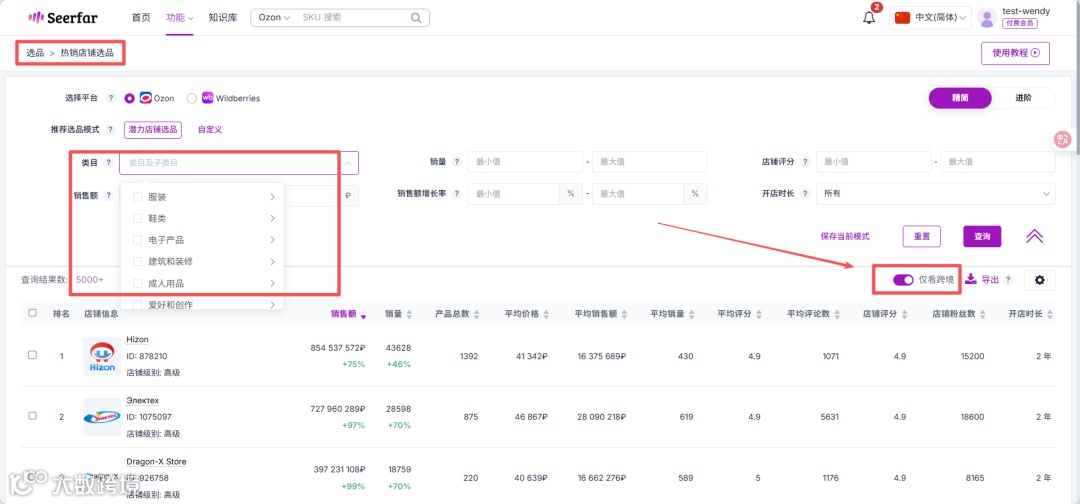This screenshot has height=504, width=1080.
Task: Click the 选品 breadcrumb link
Action: [35, 53]
